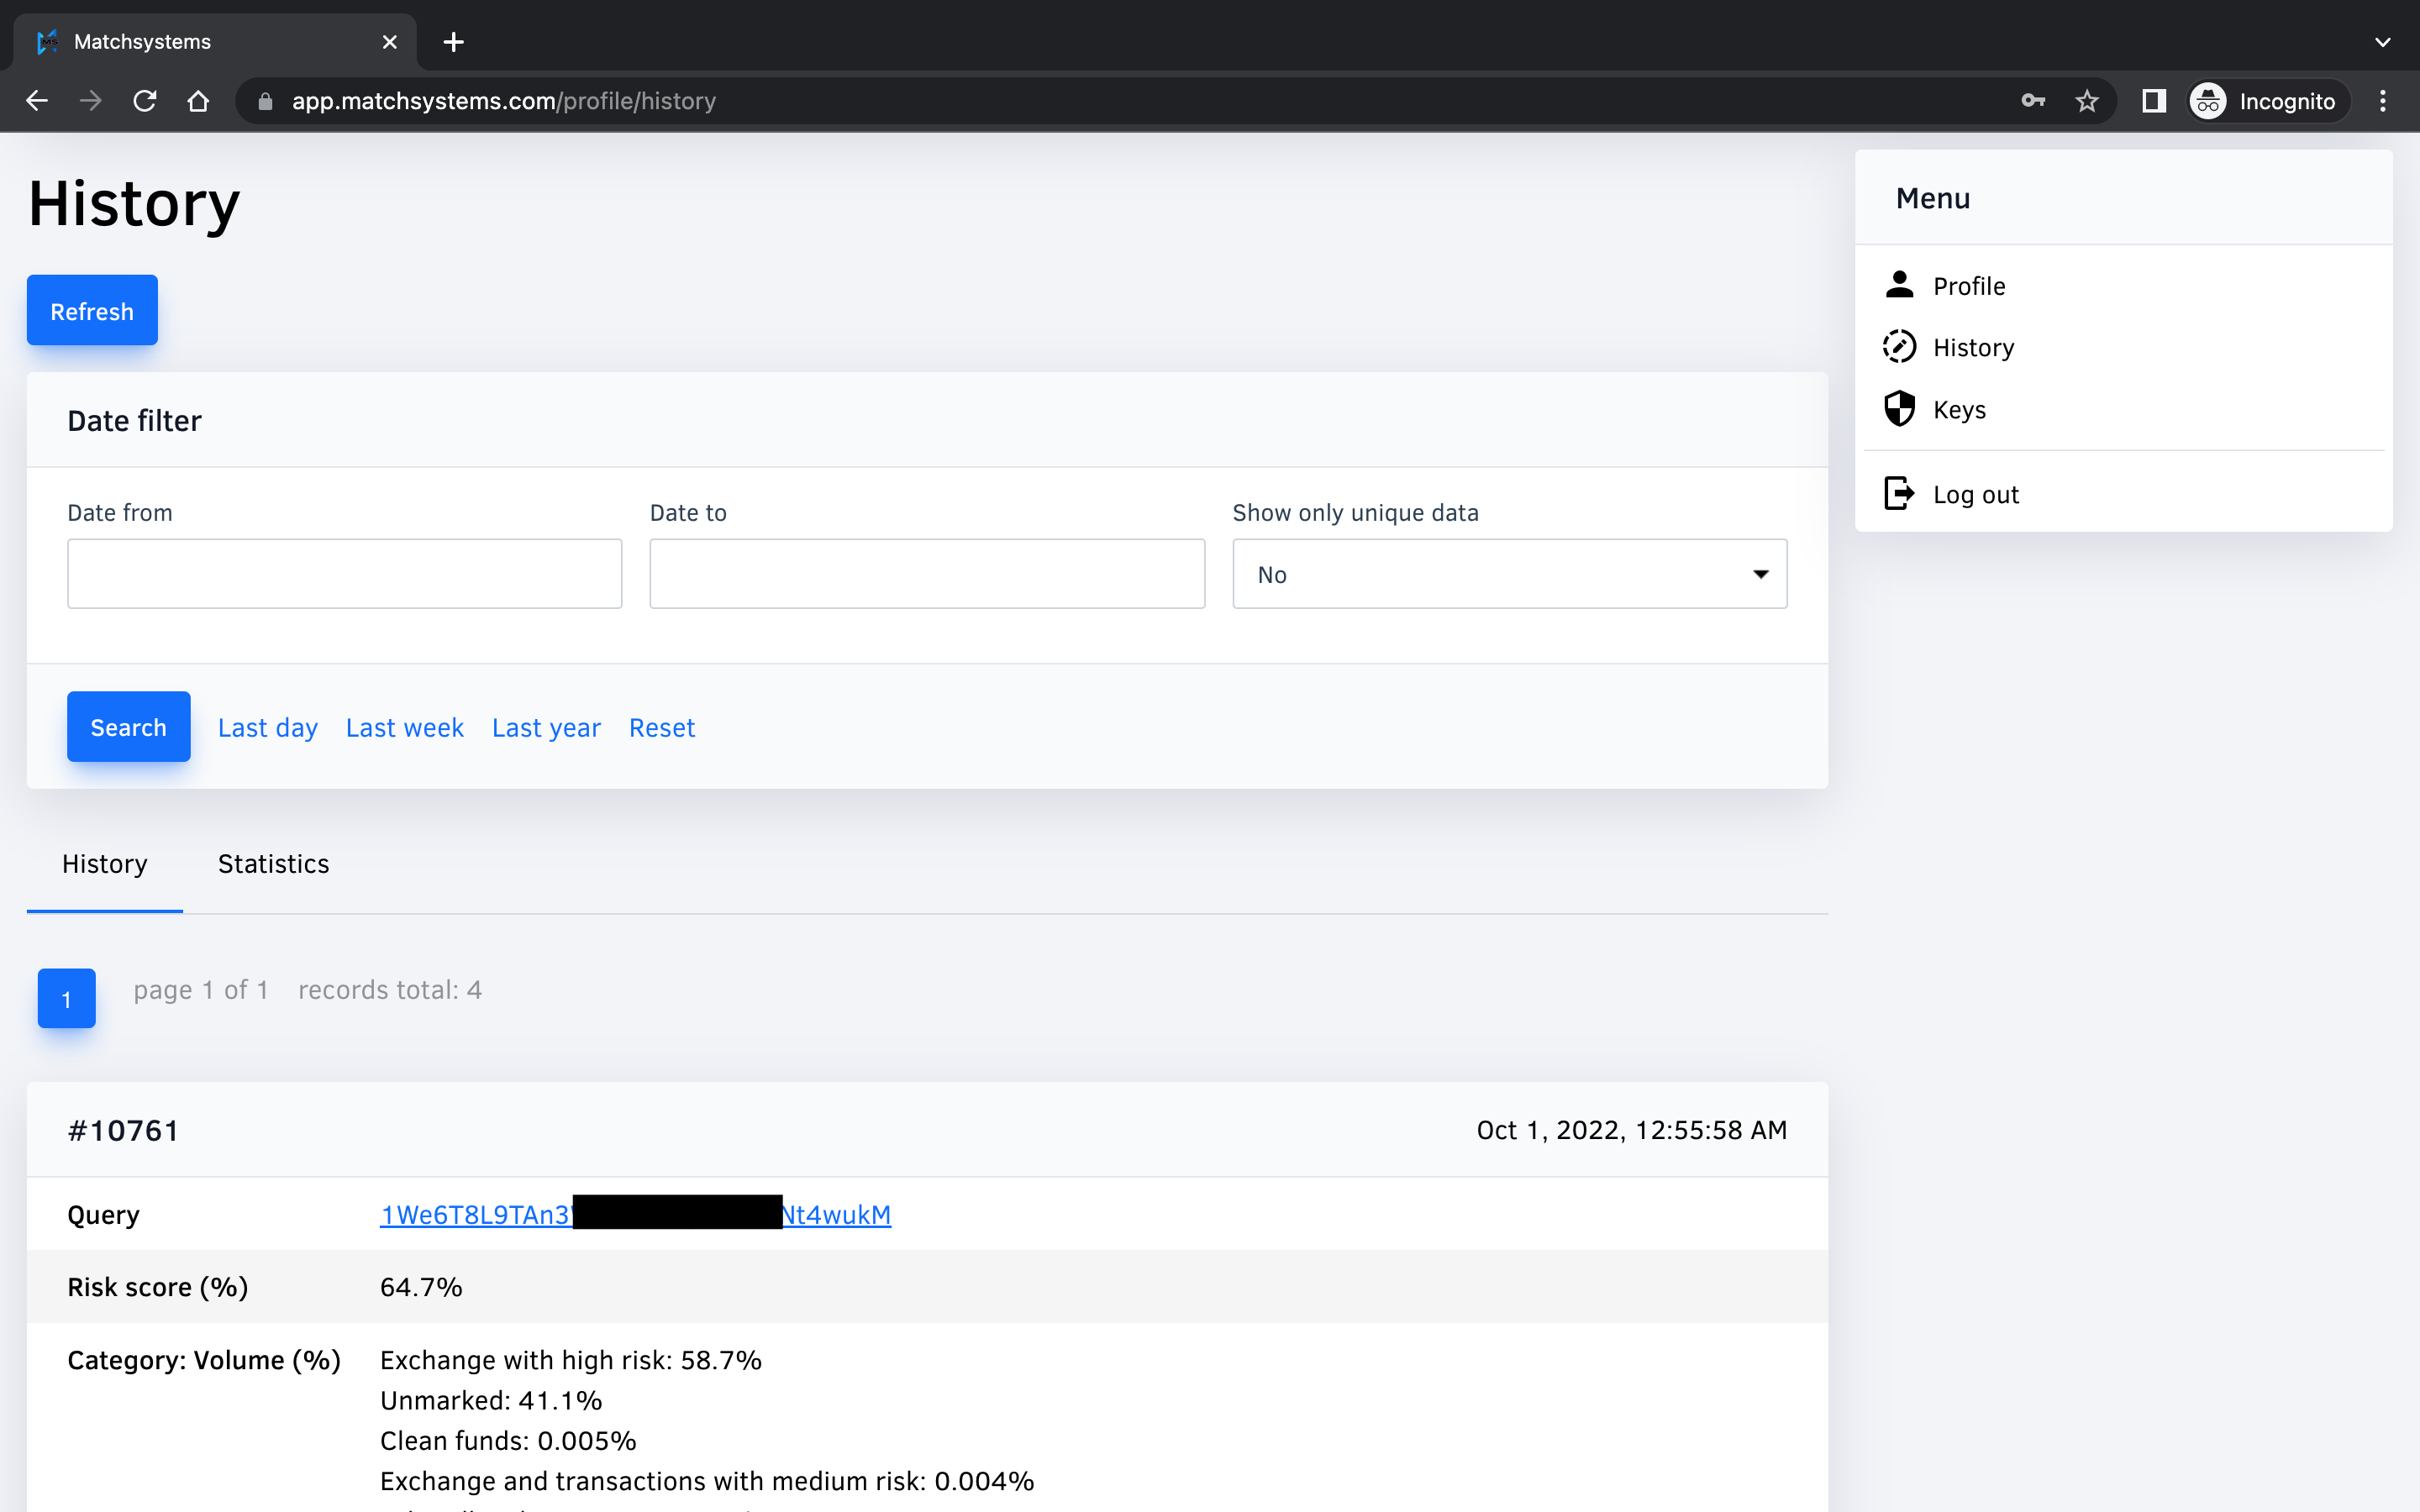Viewport: 2420px width, 1512px height.
Task: Reload the page with the refresh icon
Action: click(x=145, y=100)
